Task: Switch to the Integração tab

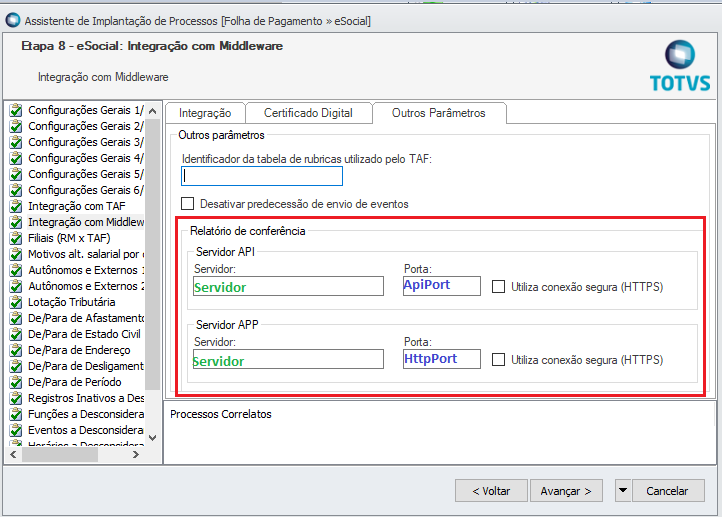Action: click(x=205, y=113)
